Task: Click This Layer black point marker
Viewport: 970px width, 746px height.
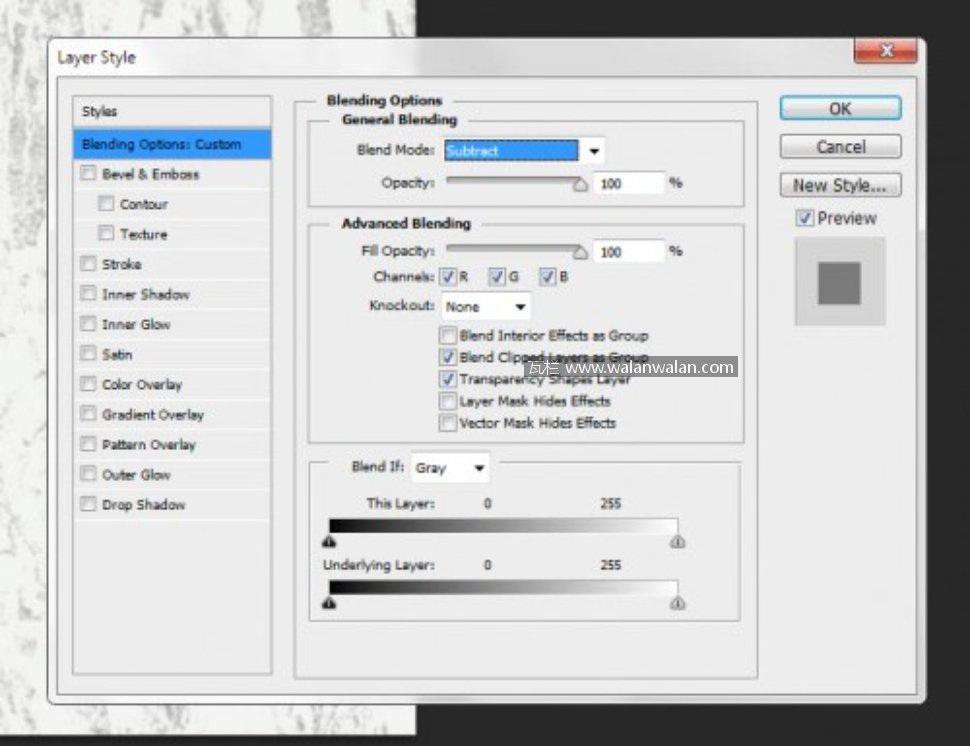Action: pos(329,542)
